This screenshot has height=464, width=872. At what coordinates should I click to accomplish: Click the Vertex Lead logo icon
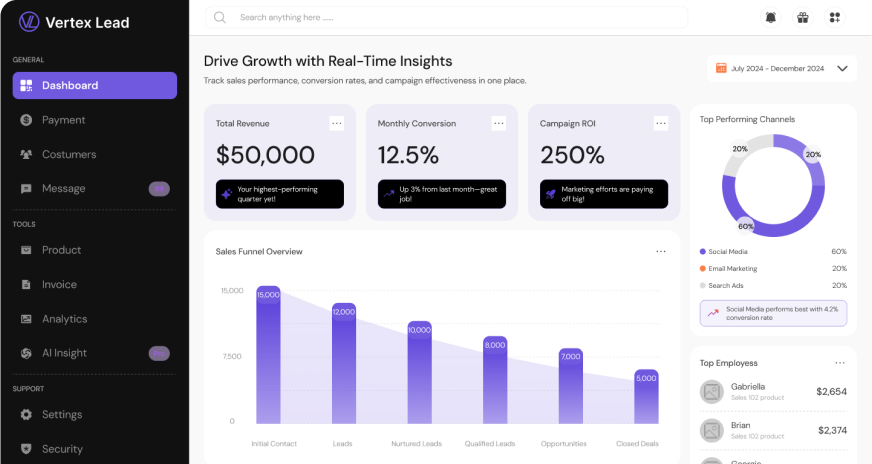[x=29, y=22]
